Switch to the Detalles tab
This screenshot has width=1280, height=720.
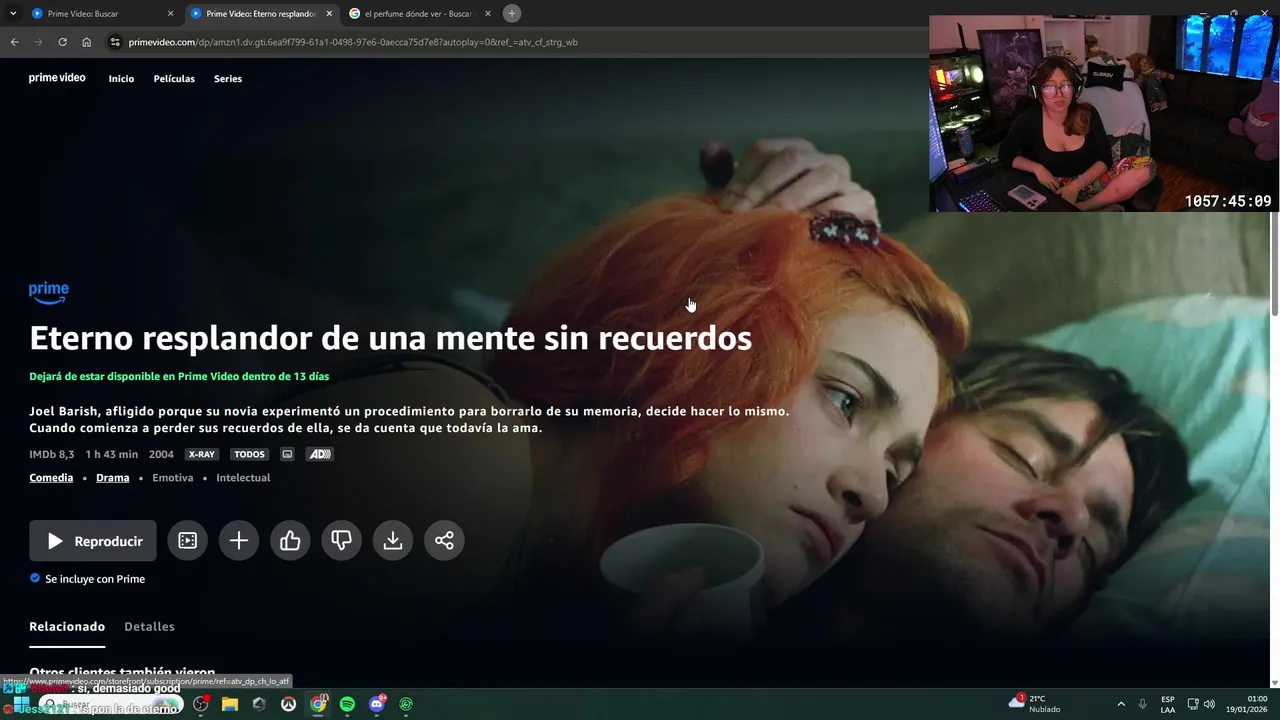(x=149, y=627)
